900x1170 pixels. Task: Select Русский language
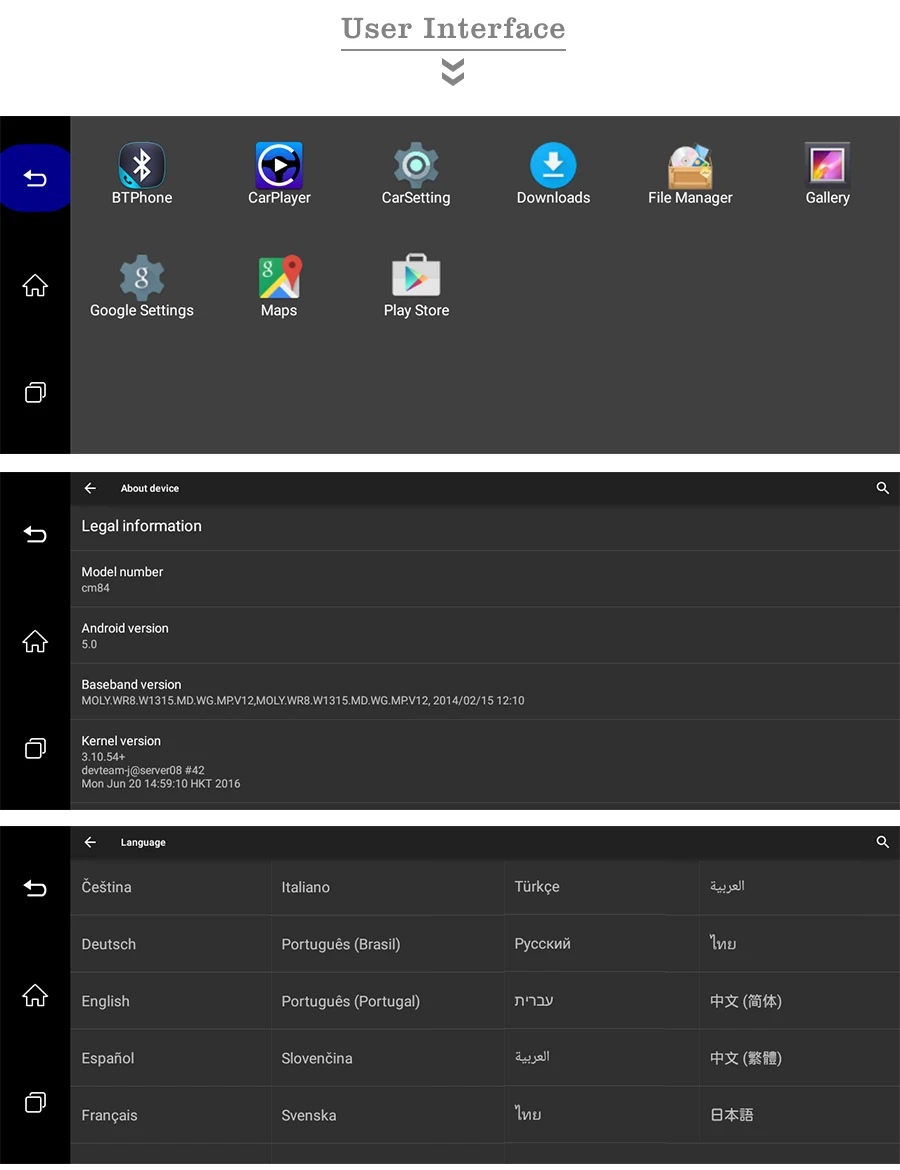pyautogui.click(x=601, y=943)
